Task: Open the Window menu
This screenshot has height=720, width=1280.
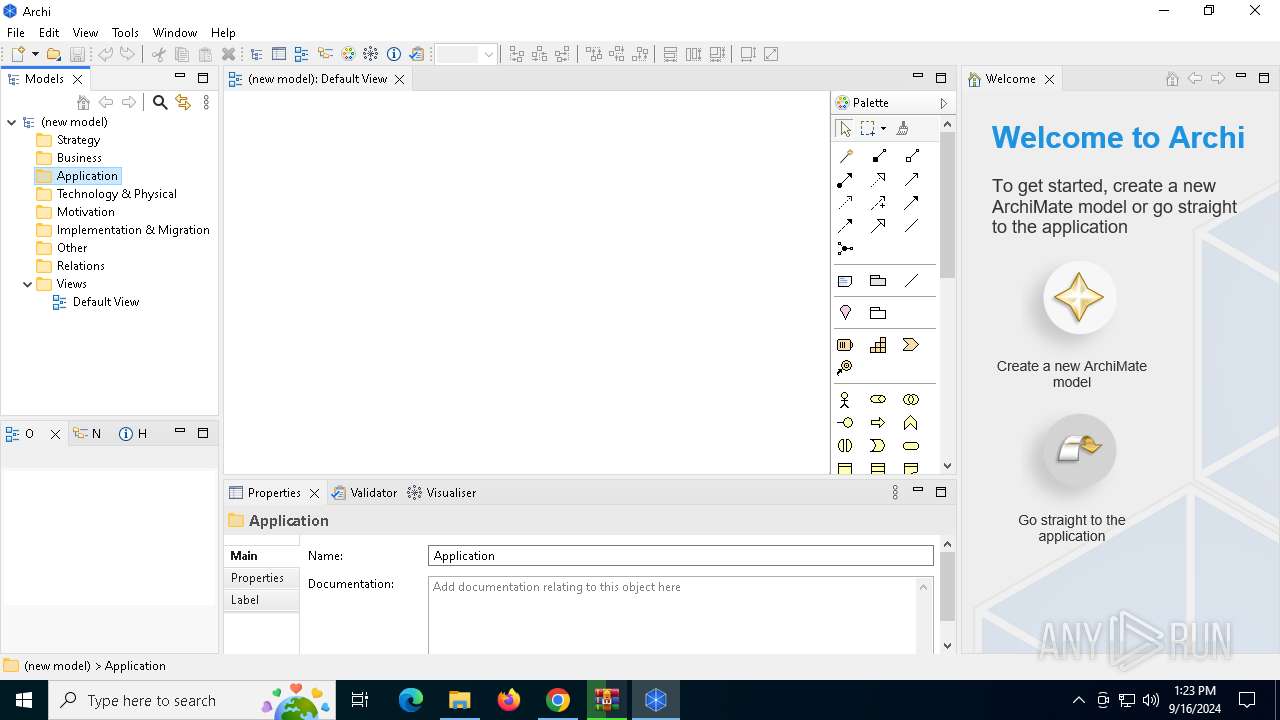Action: point(175,32)
